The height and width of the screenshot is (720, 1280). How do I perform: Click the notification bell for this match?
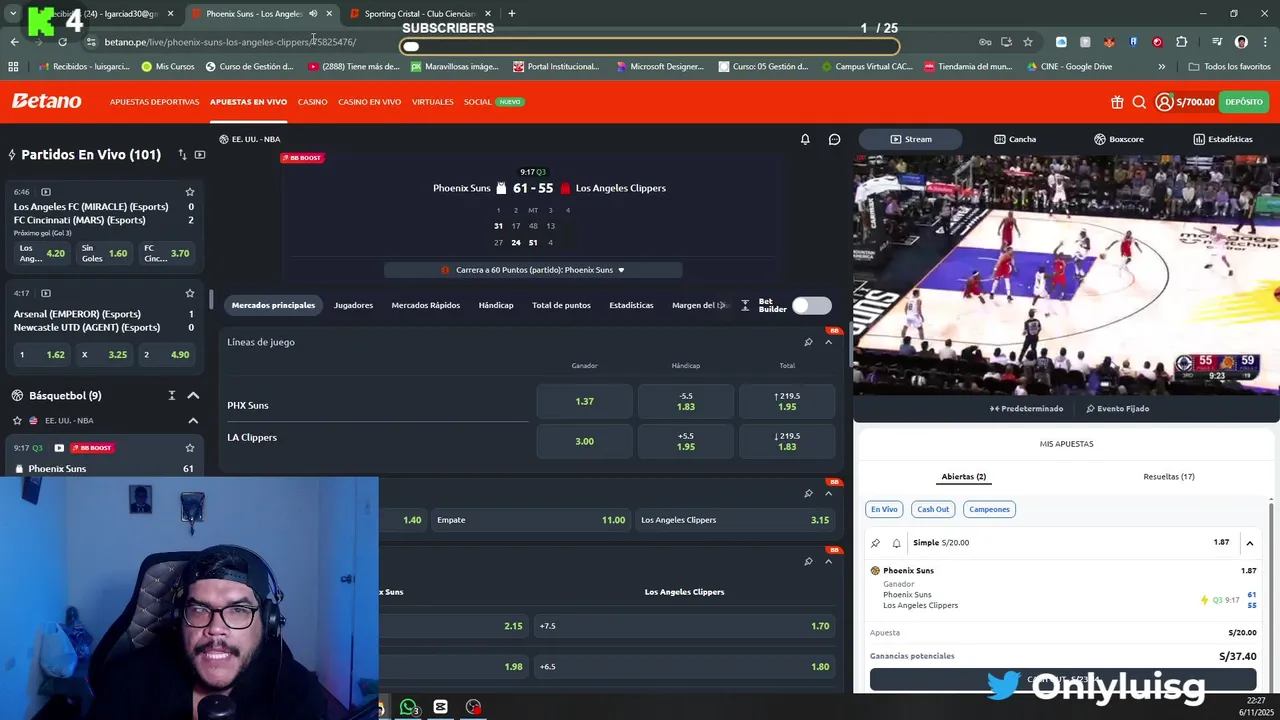coord(805,139)
